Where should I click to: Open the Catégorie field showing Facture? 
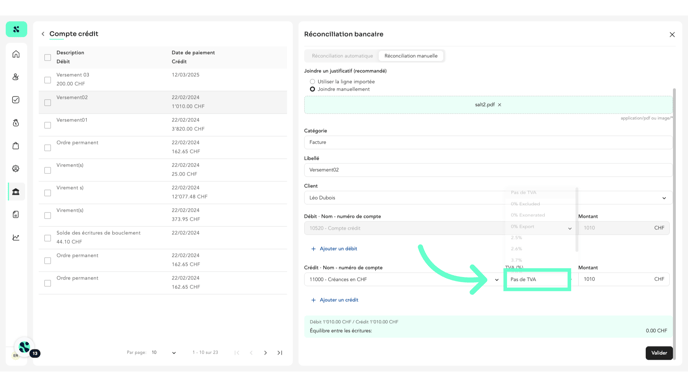(x=487, y=142)
